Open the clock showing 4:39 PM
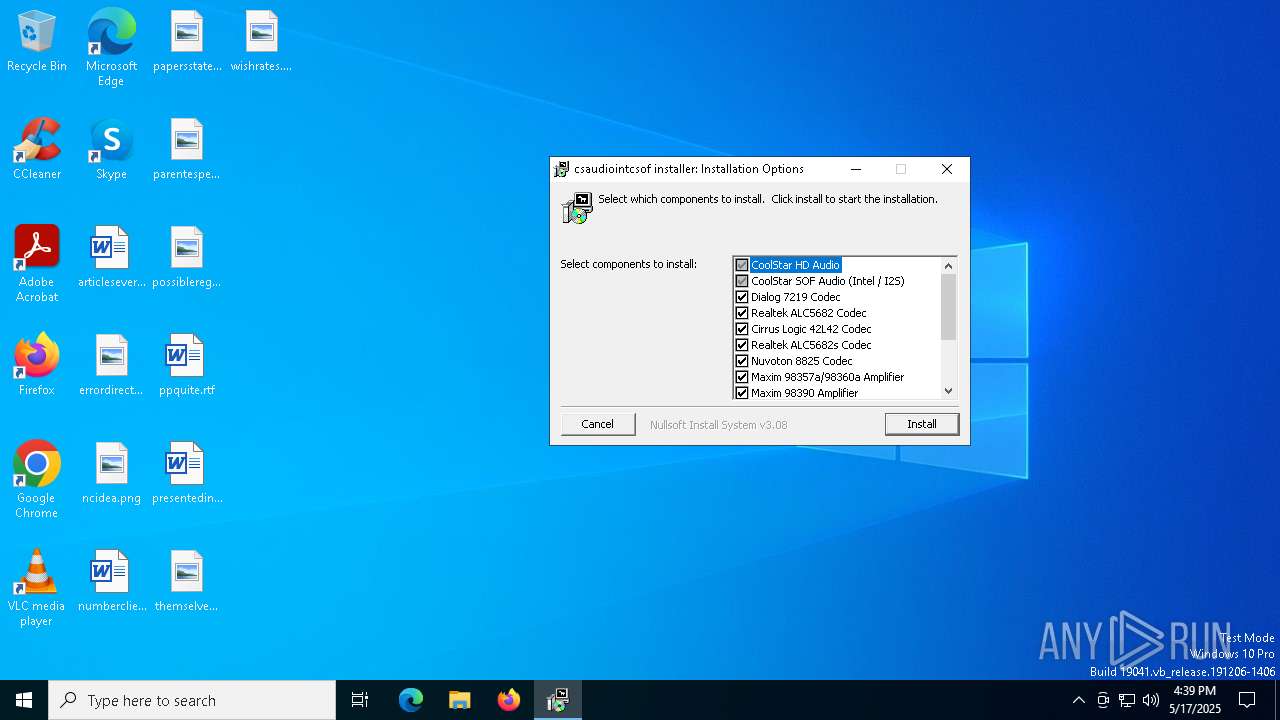Screen dimensions: 1280x720 pyautogui.click(x=1195, y=700)
